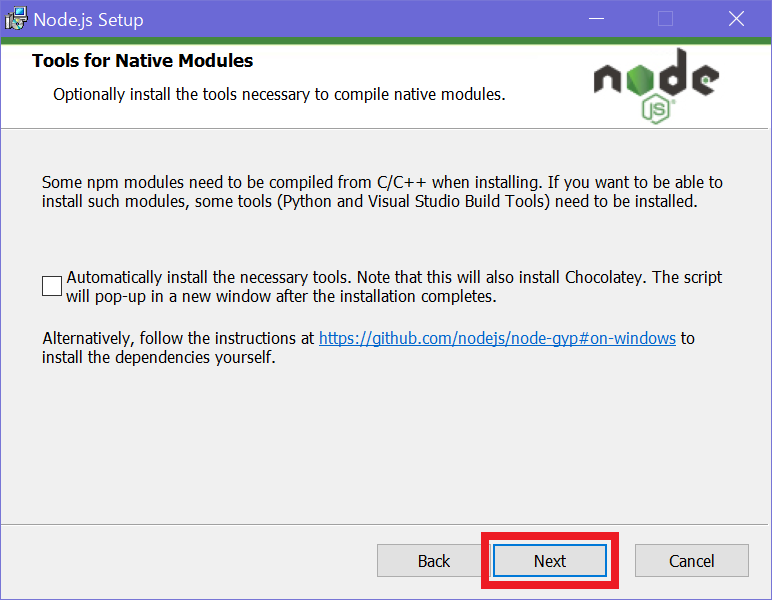Image resolution: width=772 pixels, height=600 pixels.
Task: Click the green JS hexagon badge
Action: point(656,108)
